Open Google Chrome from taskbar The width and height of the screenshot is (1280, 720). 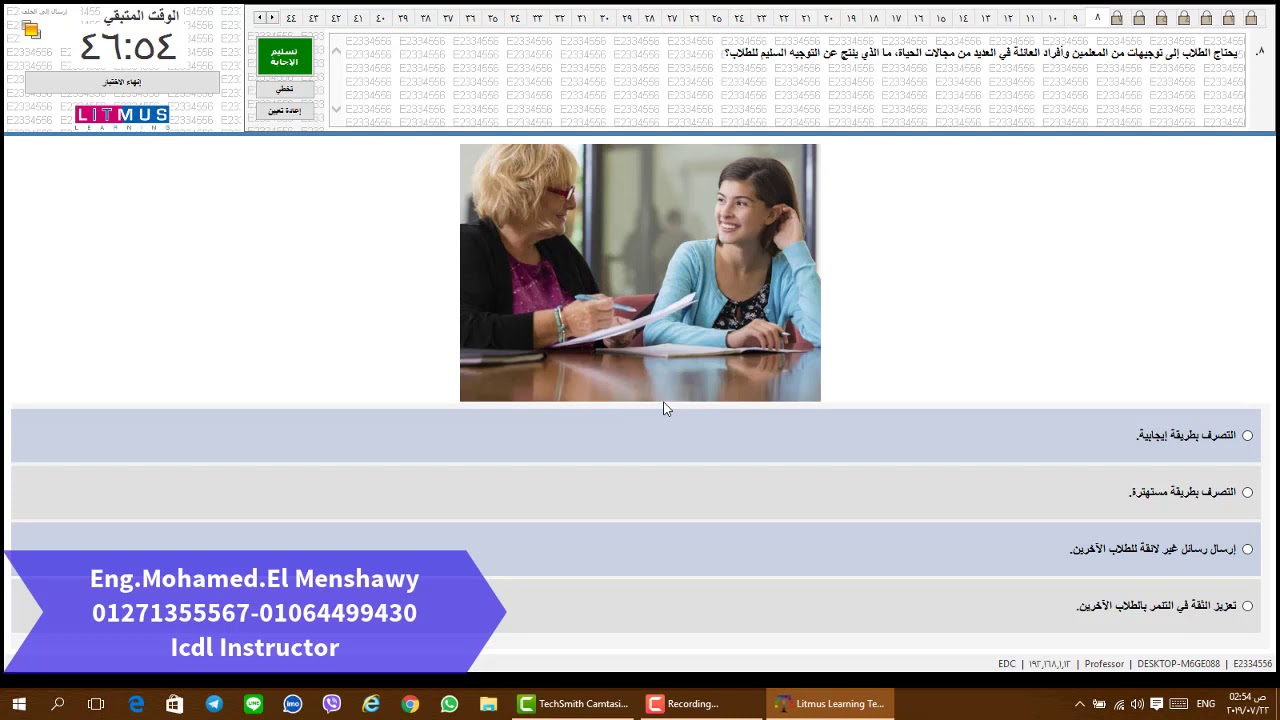[410, 704]
